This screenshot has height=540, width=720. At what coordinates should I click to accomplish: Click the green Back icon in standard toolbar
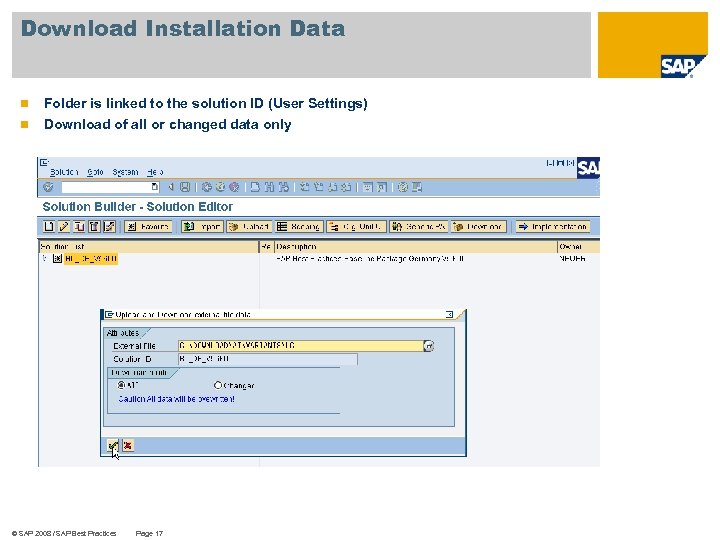207,187
